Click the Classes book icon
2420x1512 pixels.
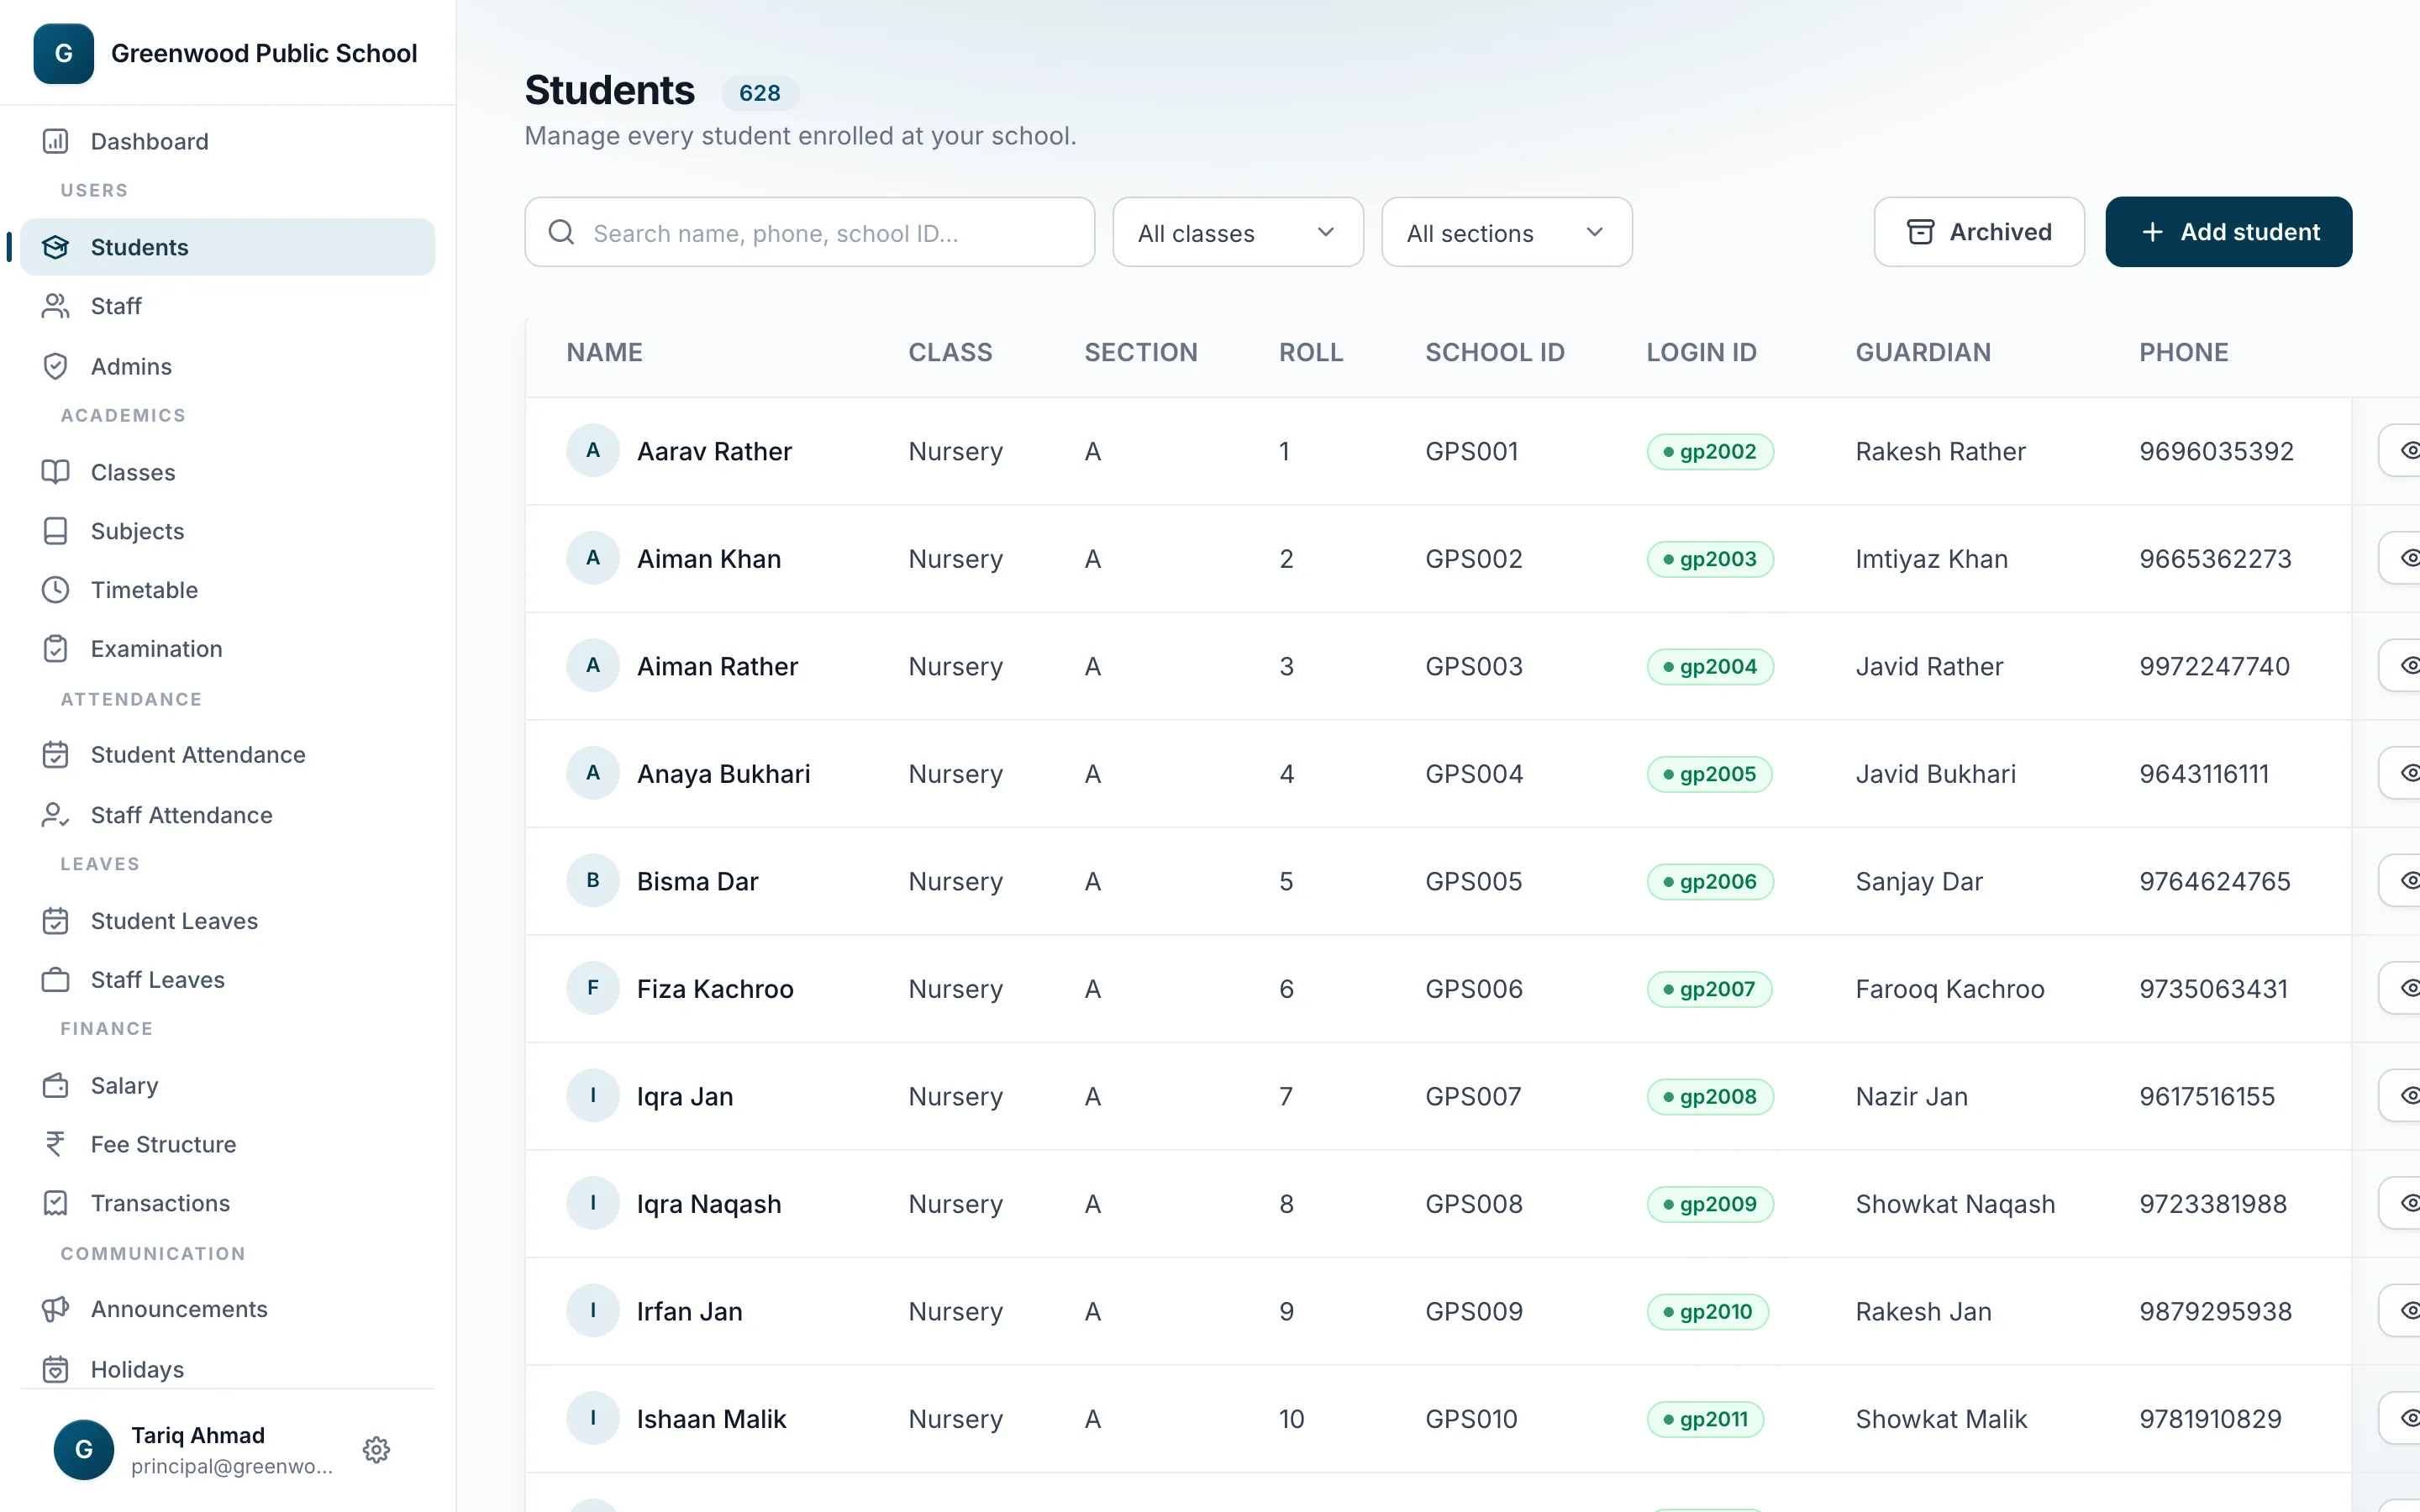point(56,472)
